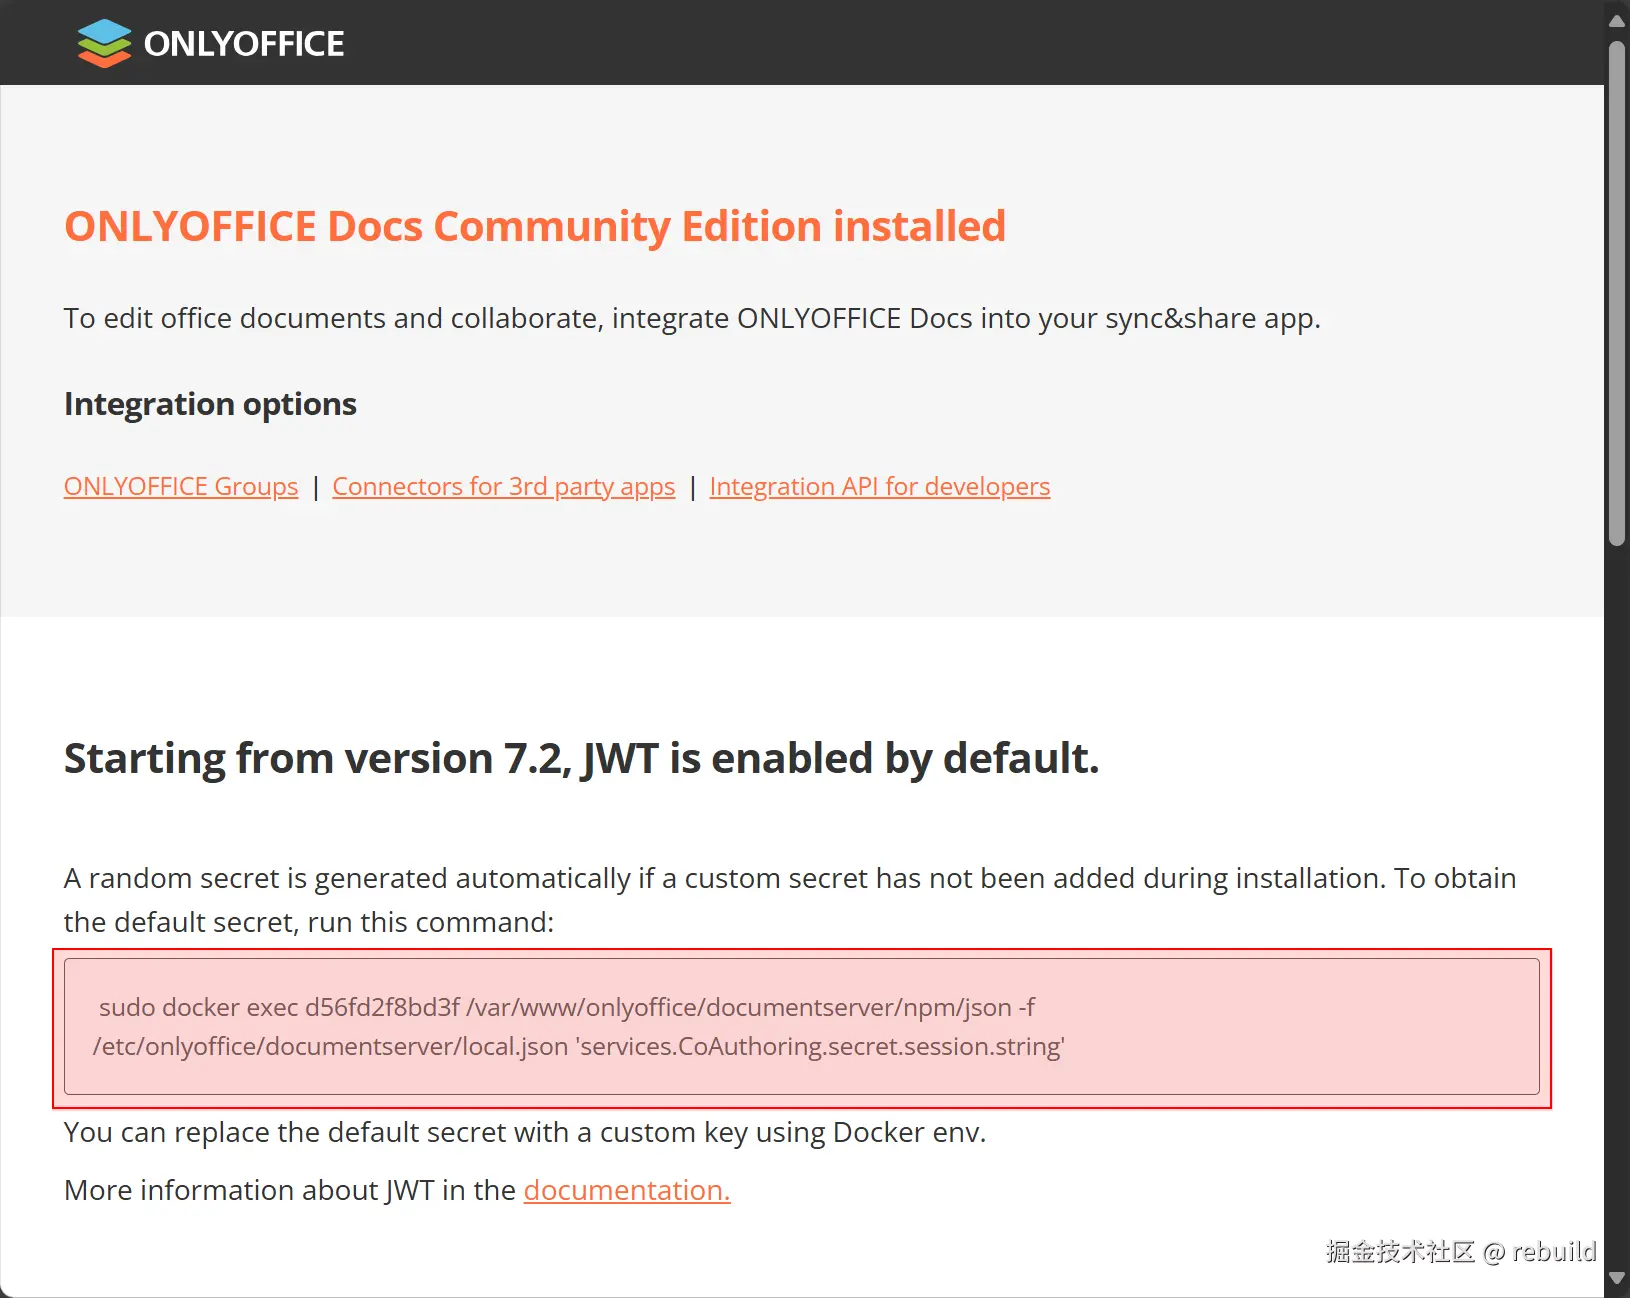Follow the Integration API for developers link
The image size is (1630, 1298).
pyautogui.click(x=879, y=487)
